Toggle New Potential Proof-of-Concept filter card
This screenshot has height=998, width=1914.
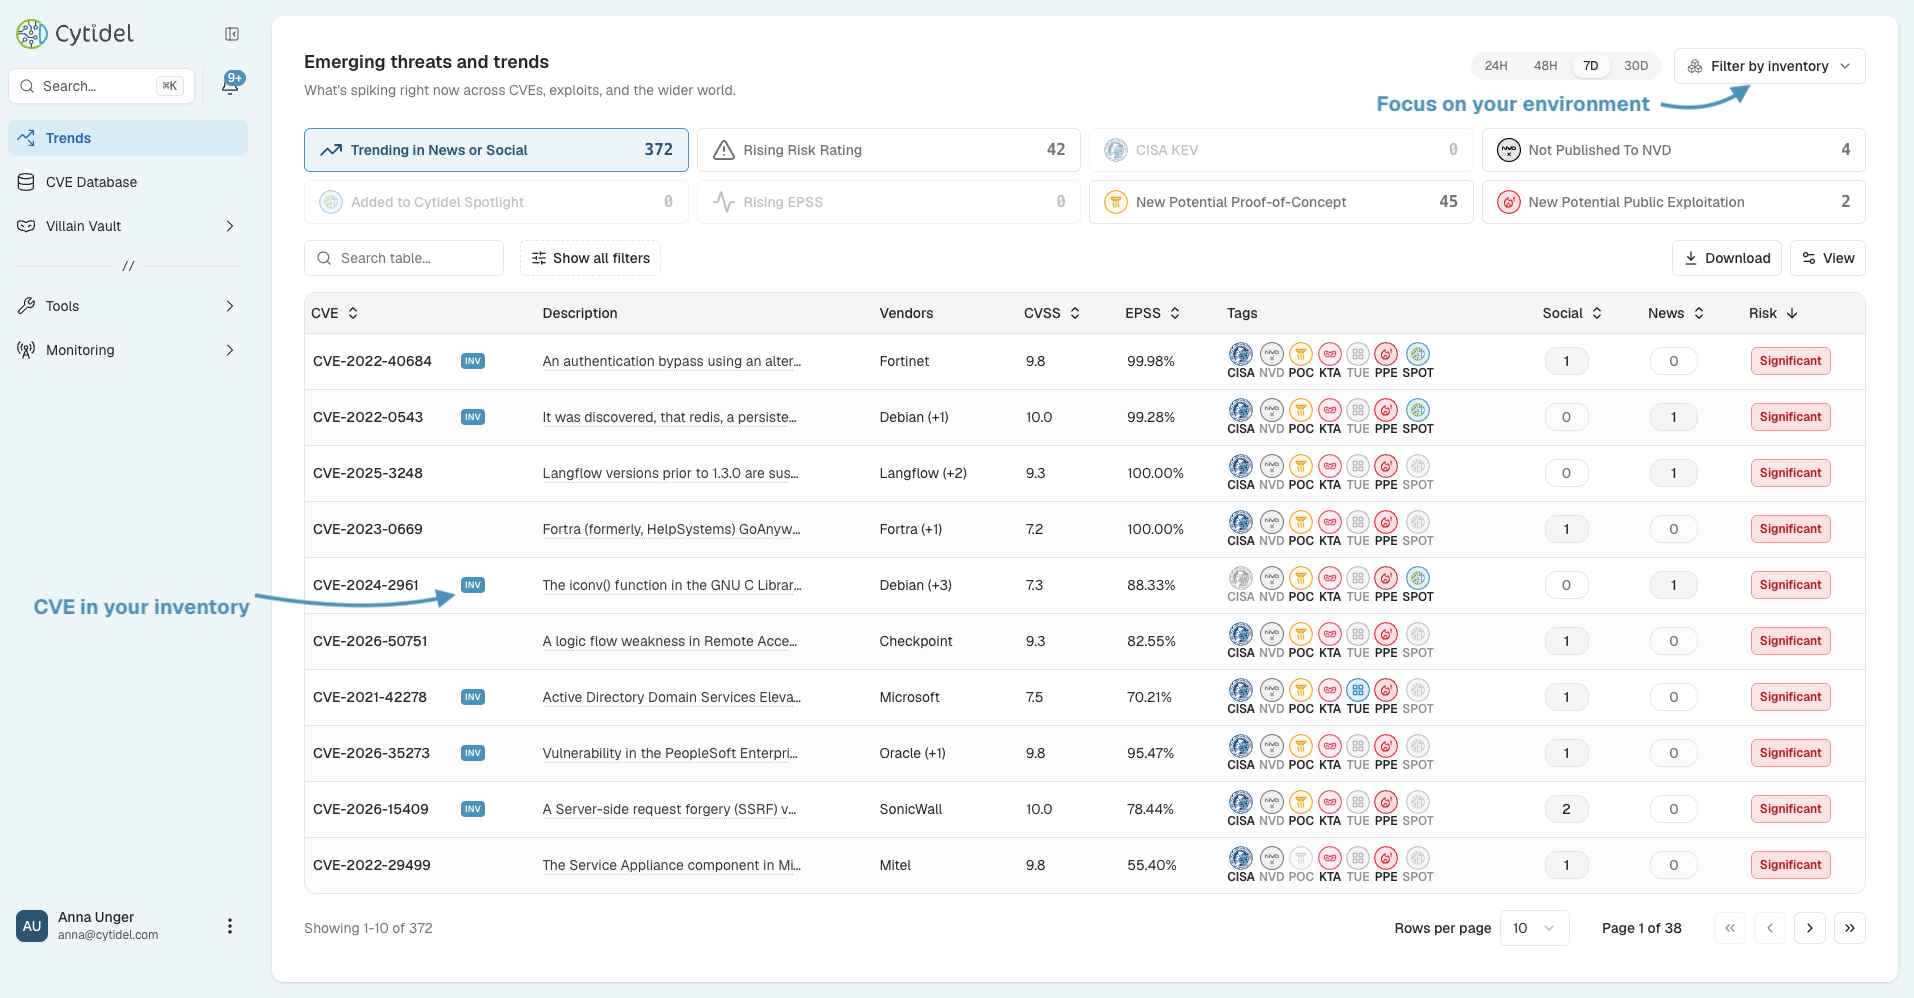coord(1281,202)
